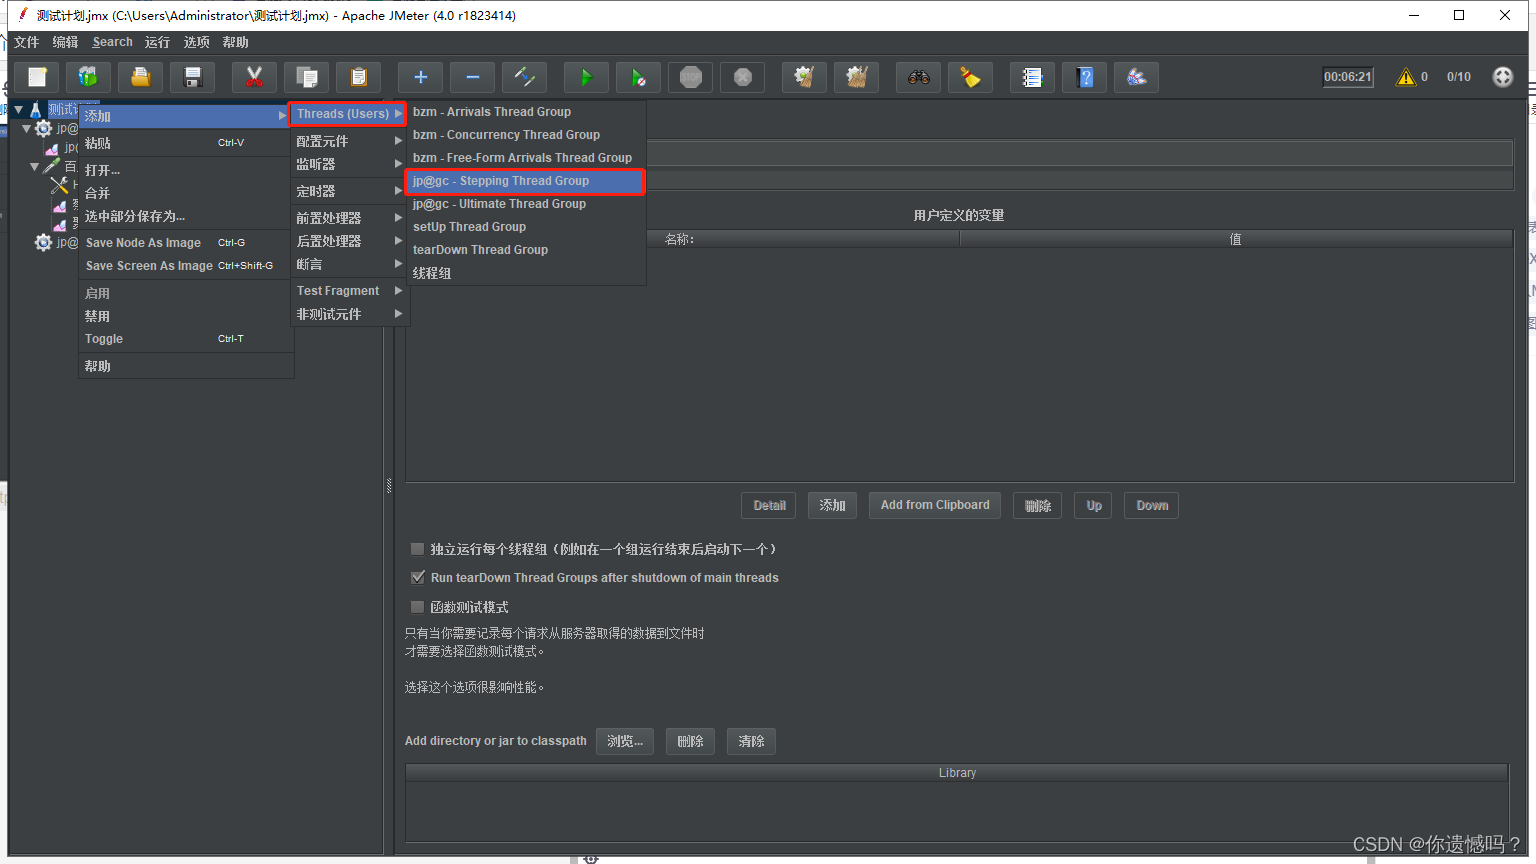Click the last jp@ gear icon in the tree

(43, 242)
